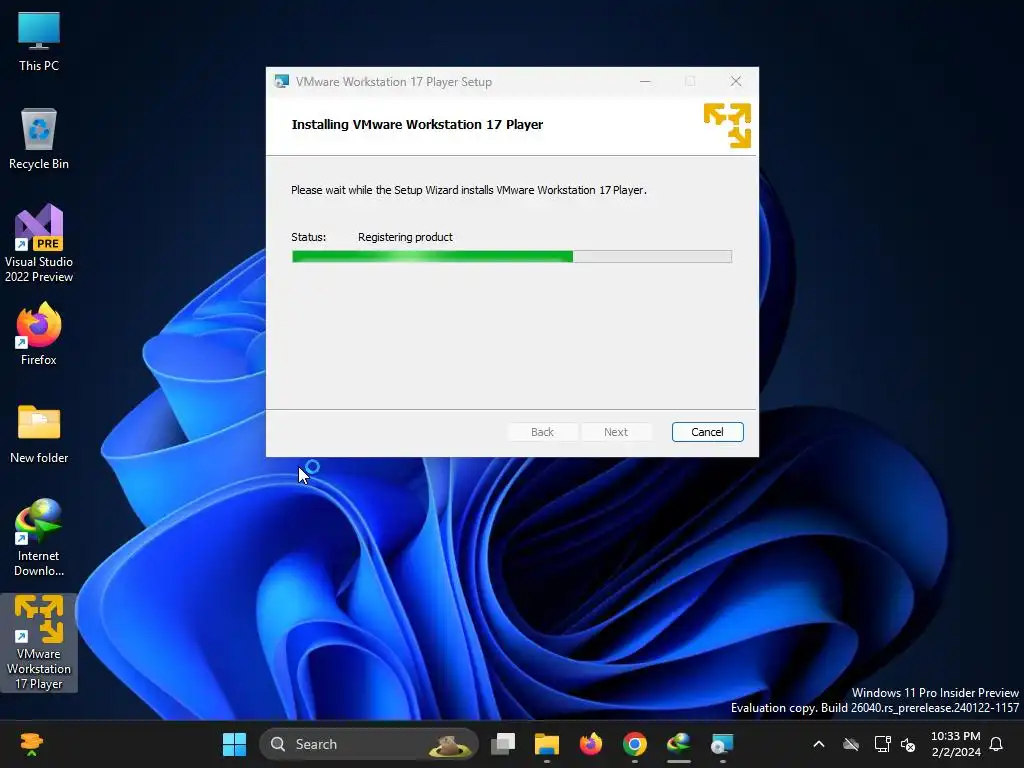Click the gopher search highlight icon
1024x768 pixels.
[449, 744]
